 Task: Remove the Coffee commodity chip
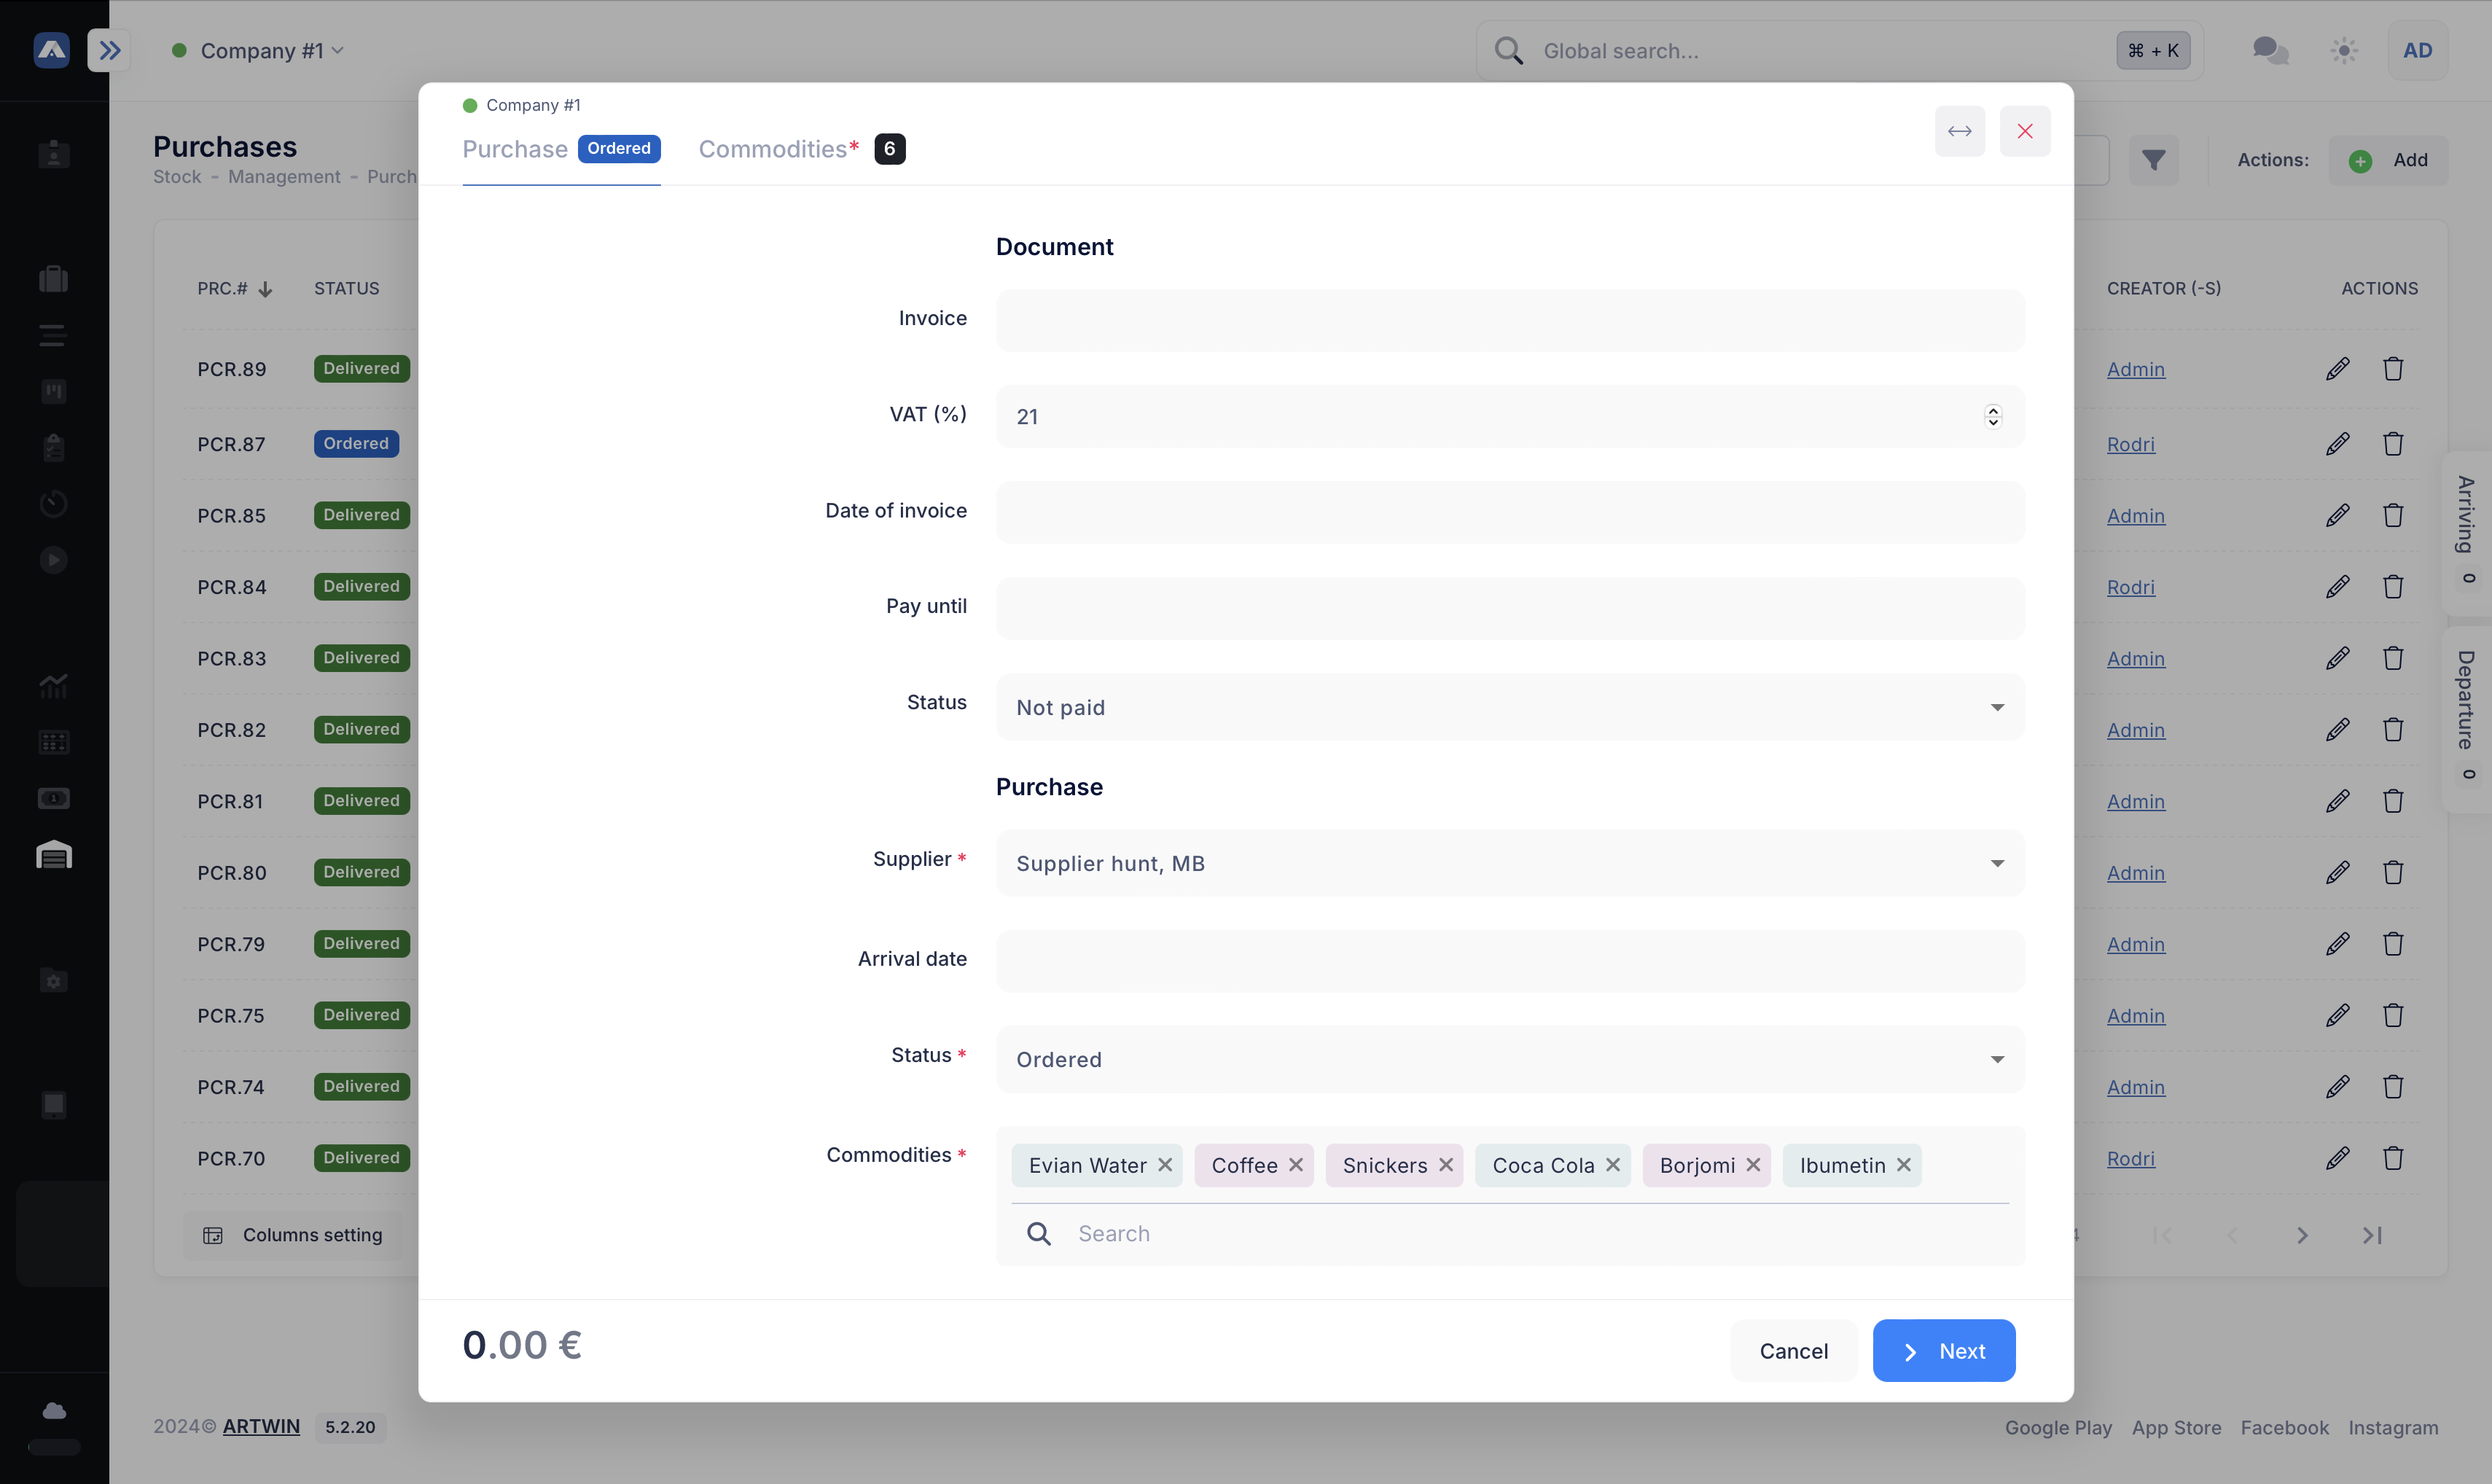pos(1295,1165)
